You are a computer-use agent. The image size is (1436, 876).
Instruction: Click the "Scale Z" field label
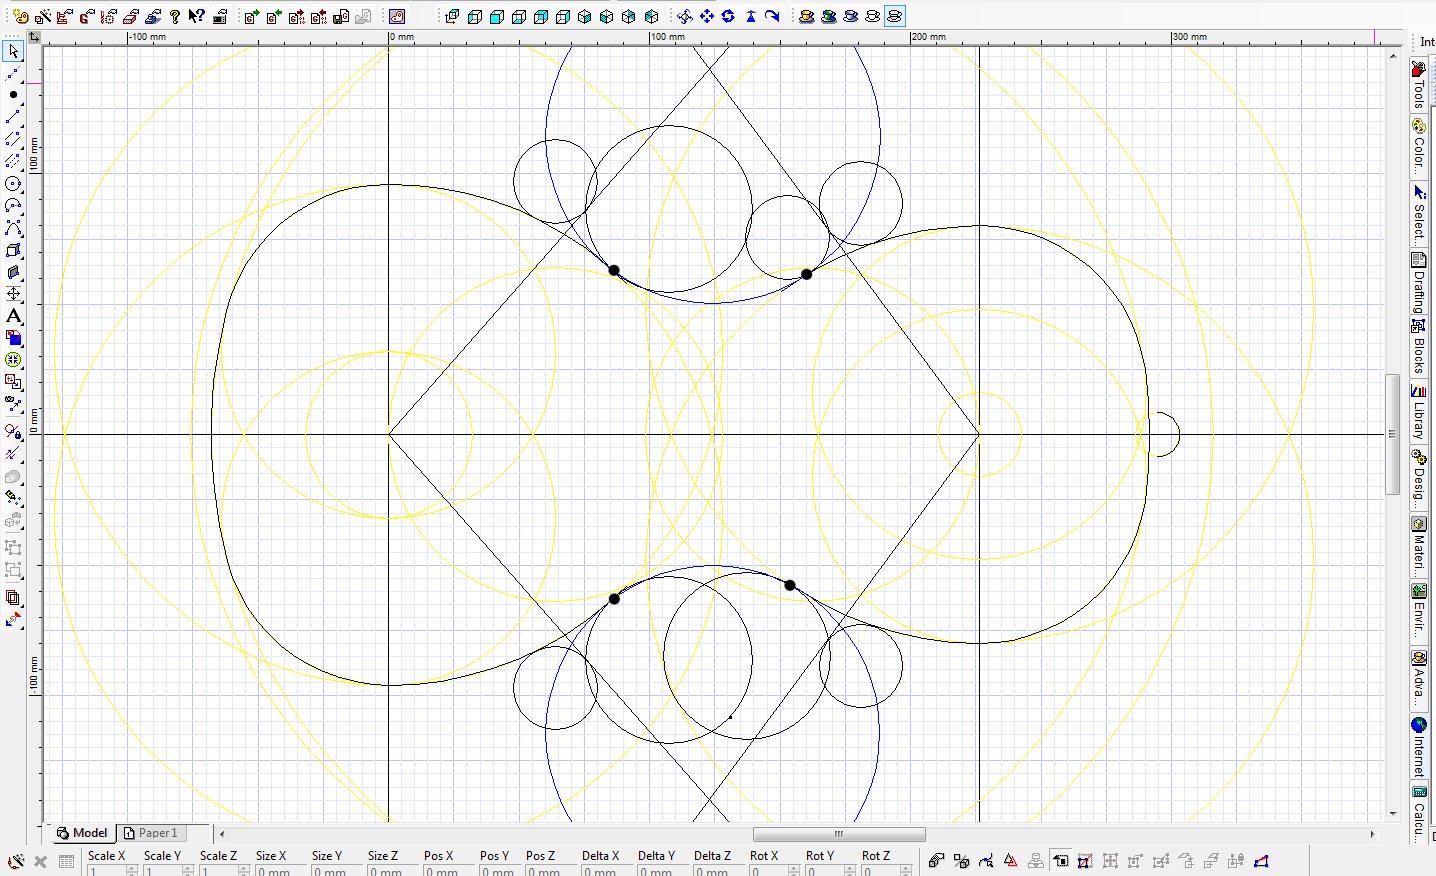(x=218, y=856)
